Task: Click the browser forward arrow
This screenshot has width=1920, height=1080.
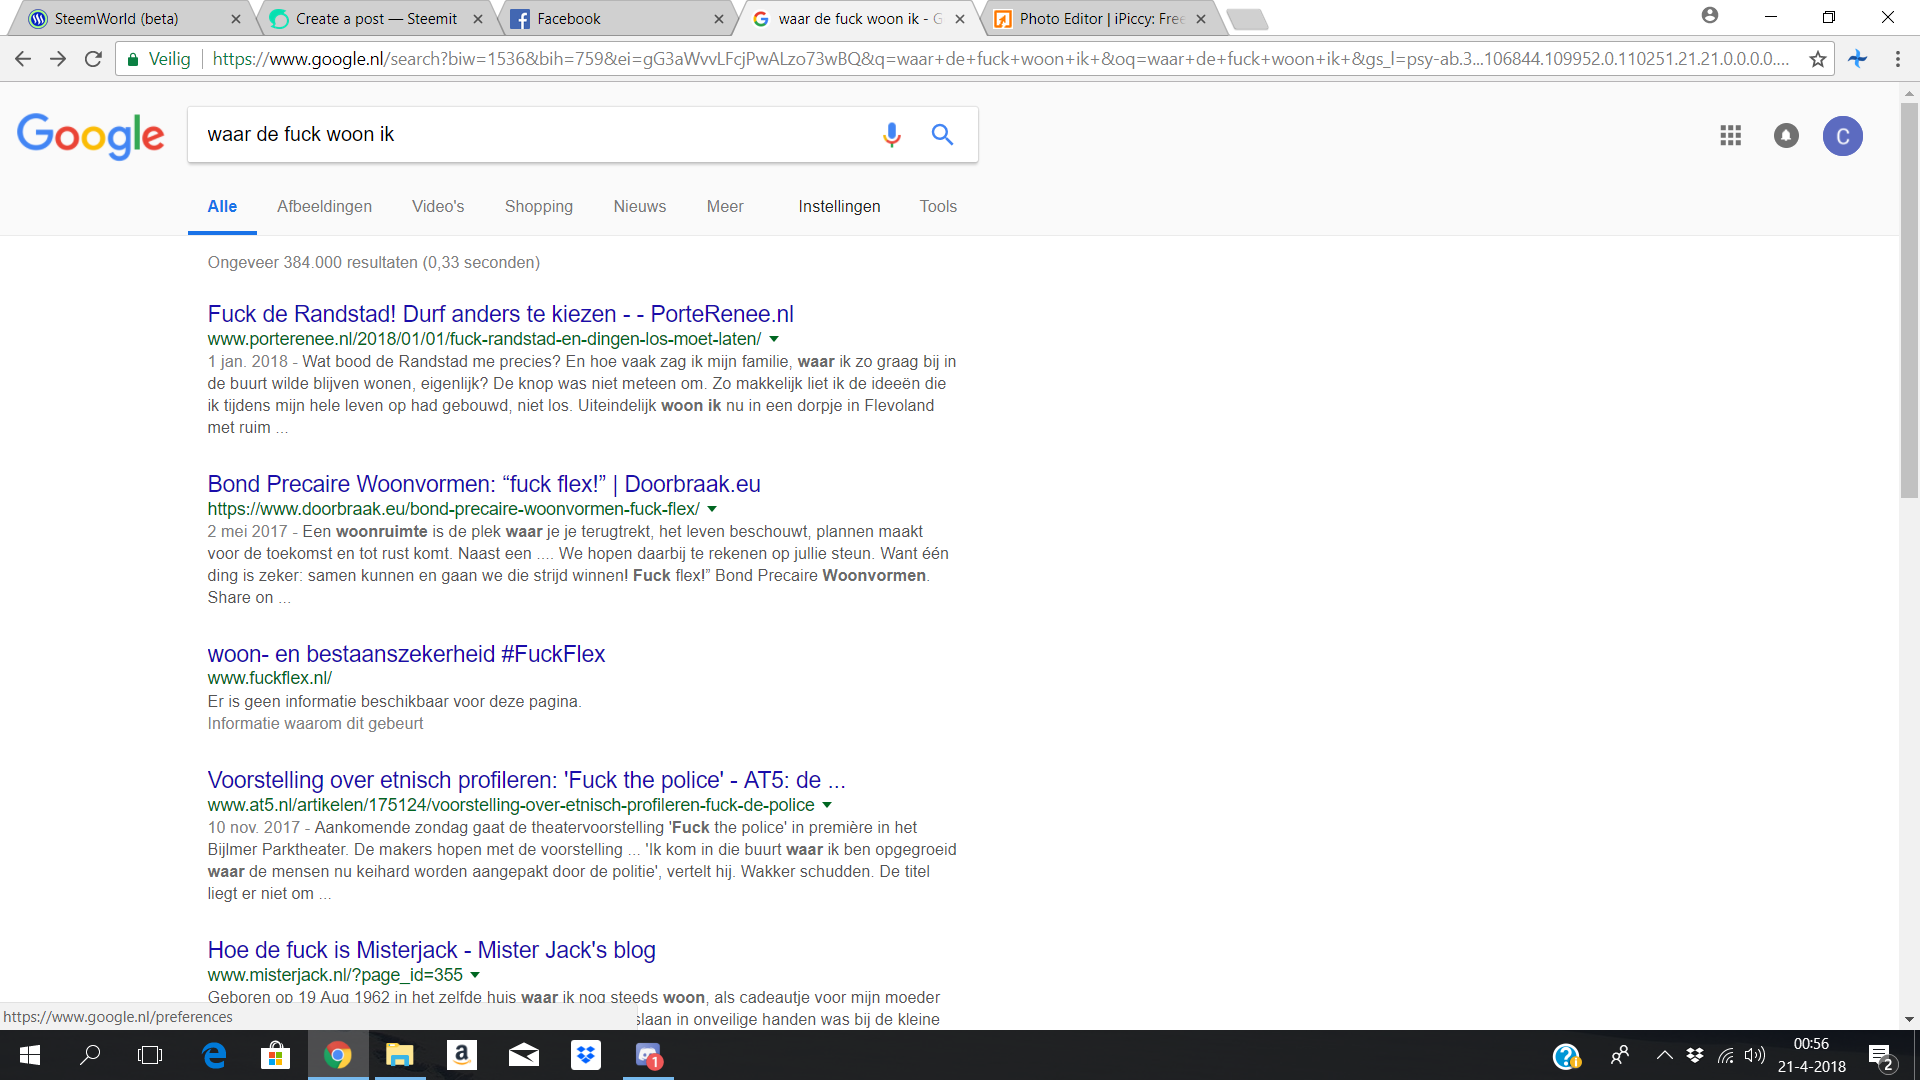Action: [58, 59]
